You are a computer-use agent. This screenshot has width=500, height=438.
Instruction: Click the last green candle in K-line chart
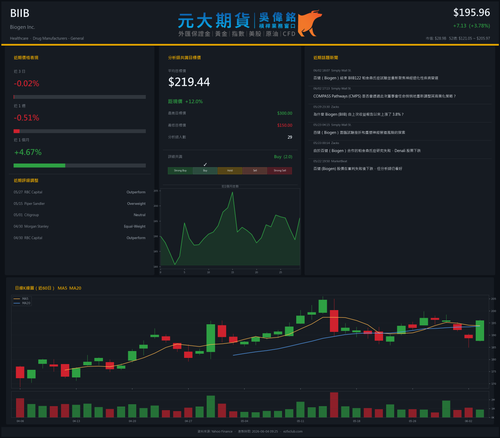pyautogui.click(x=480, y=331)
